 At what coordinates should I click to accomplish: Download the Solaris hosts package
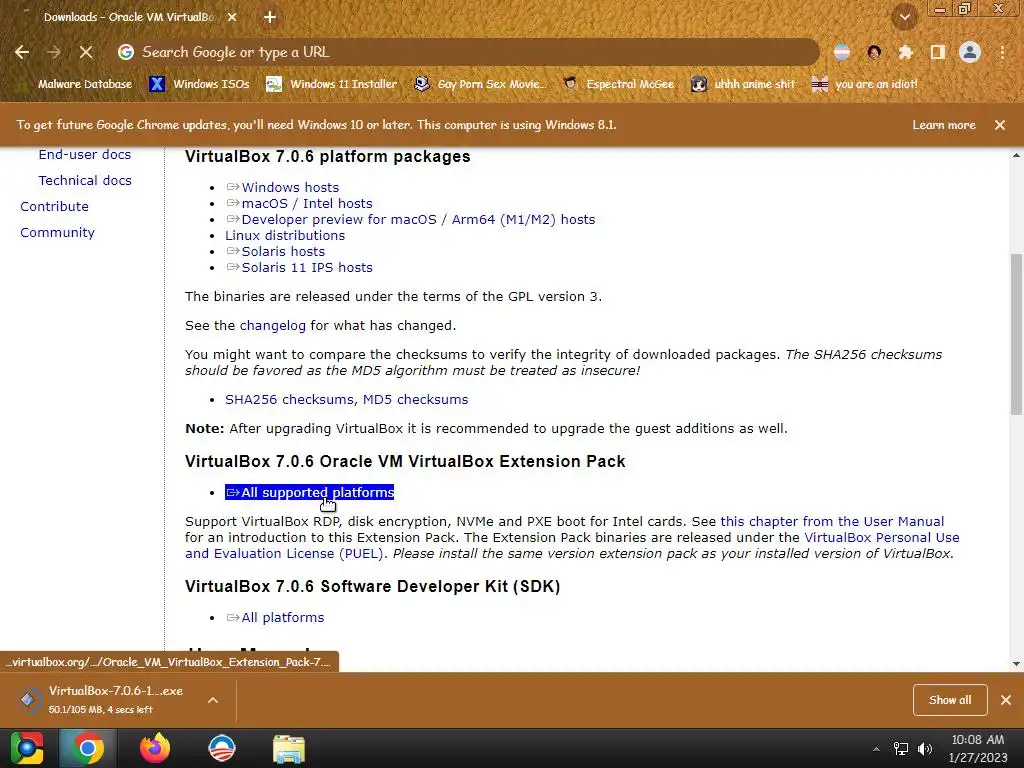276,251
